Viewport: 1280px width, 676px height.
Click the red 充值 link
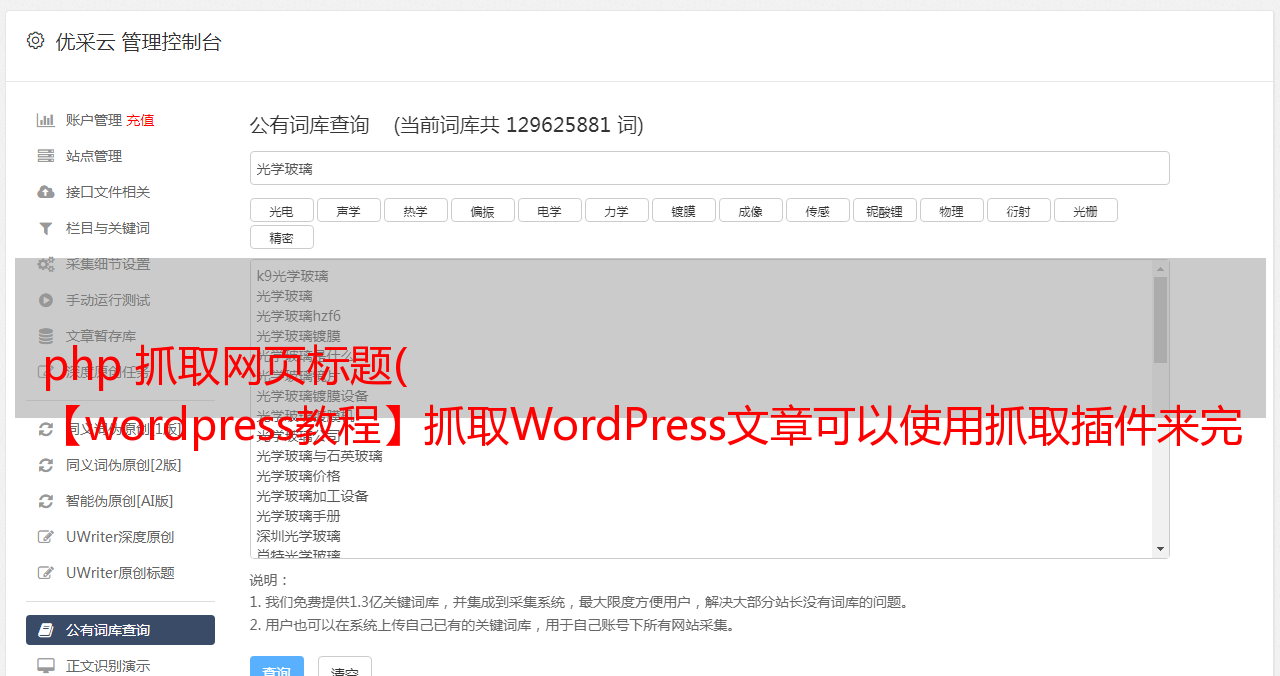point(140,120)
